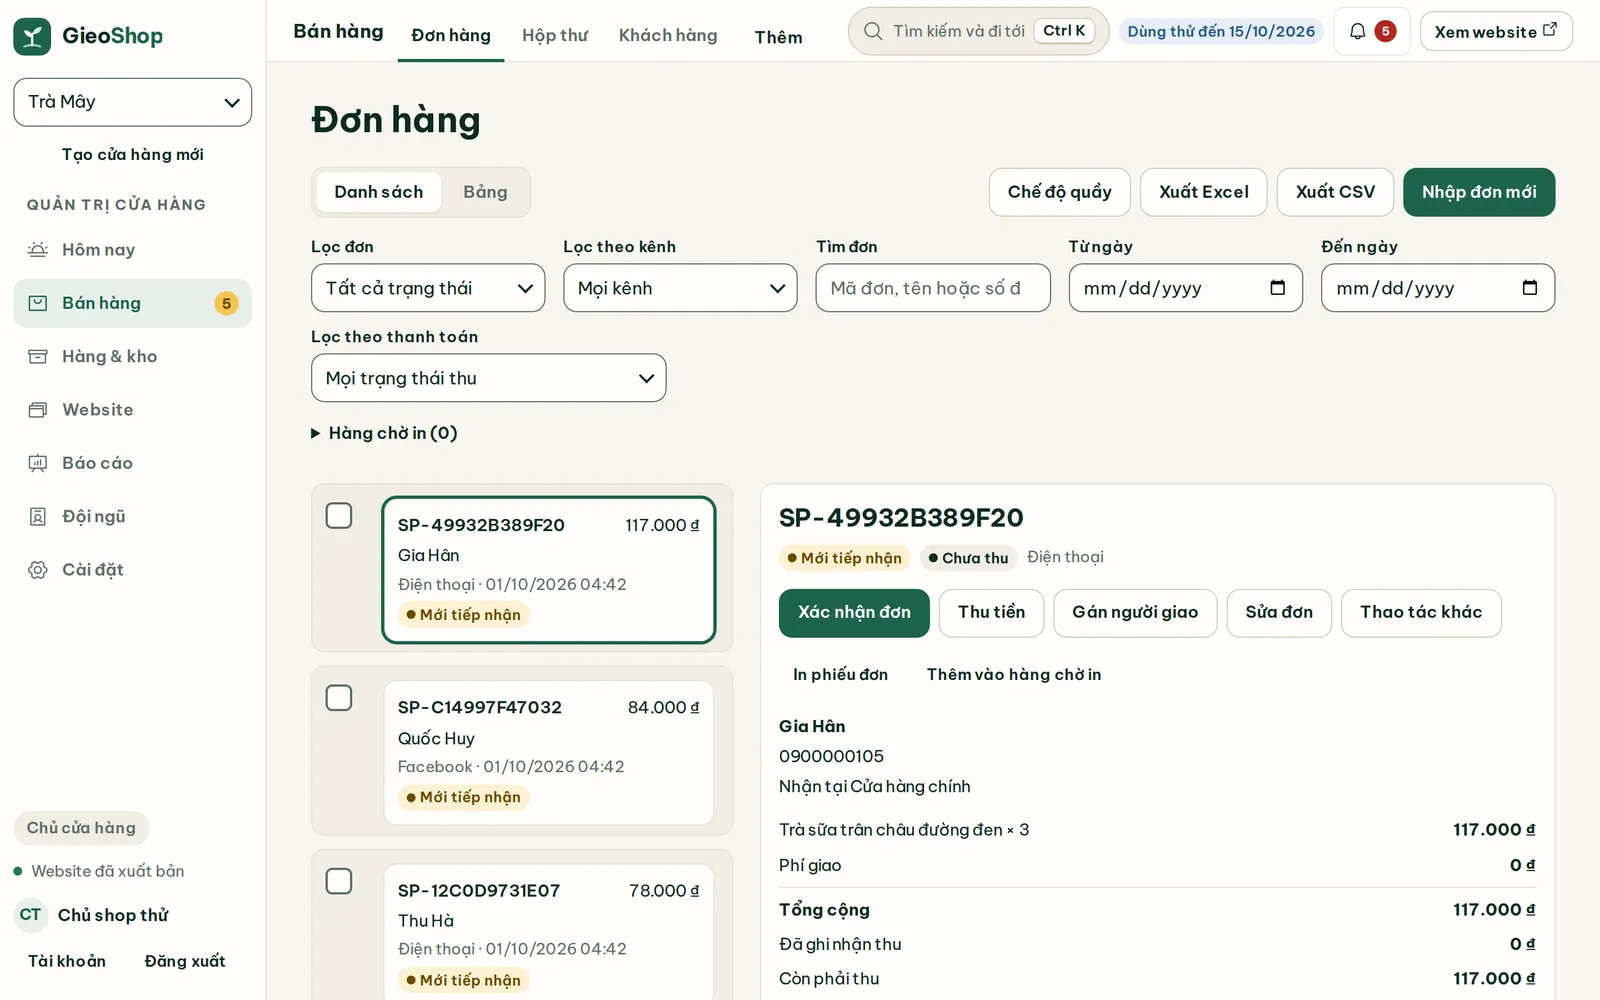Click the Sửa đơn button

tap(1279, 613)
